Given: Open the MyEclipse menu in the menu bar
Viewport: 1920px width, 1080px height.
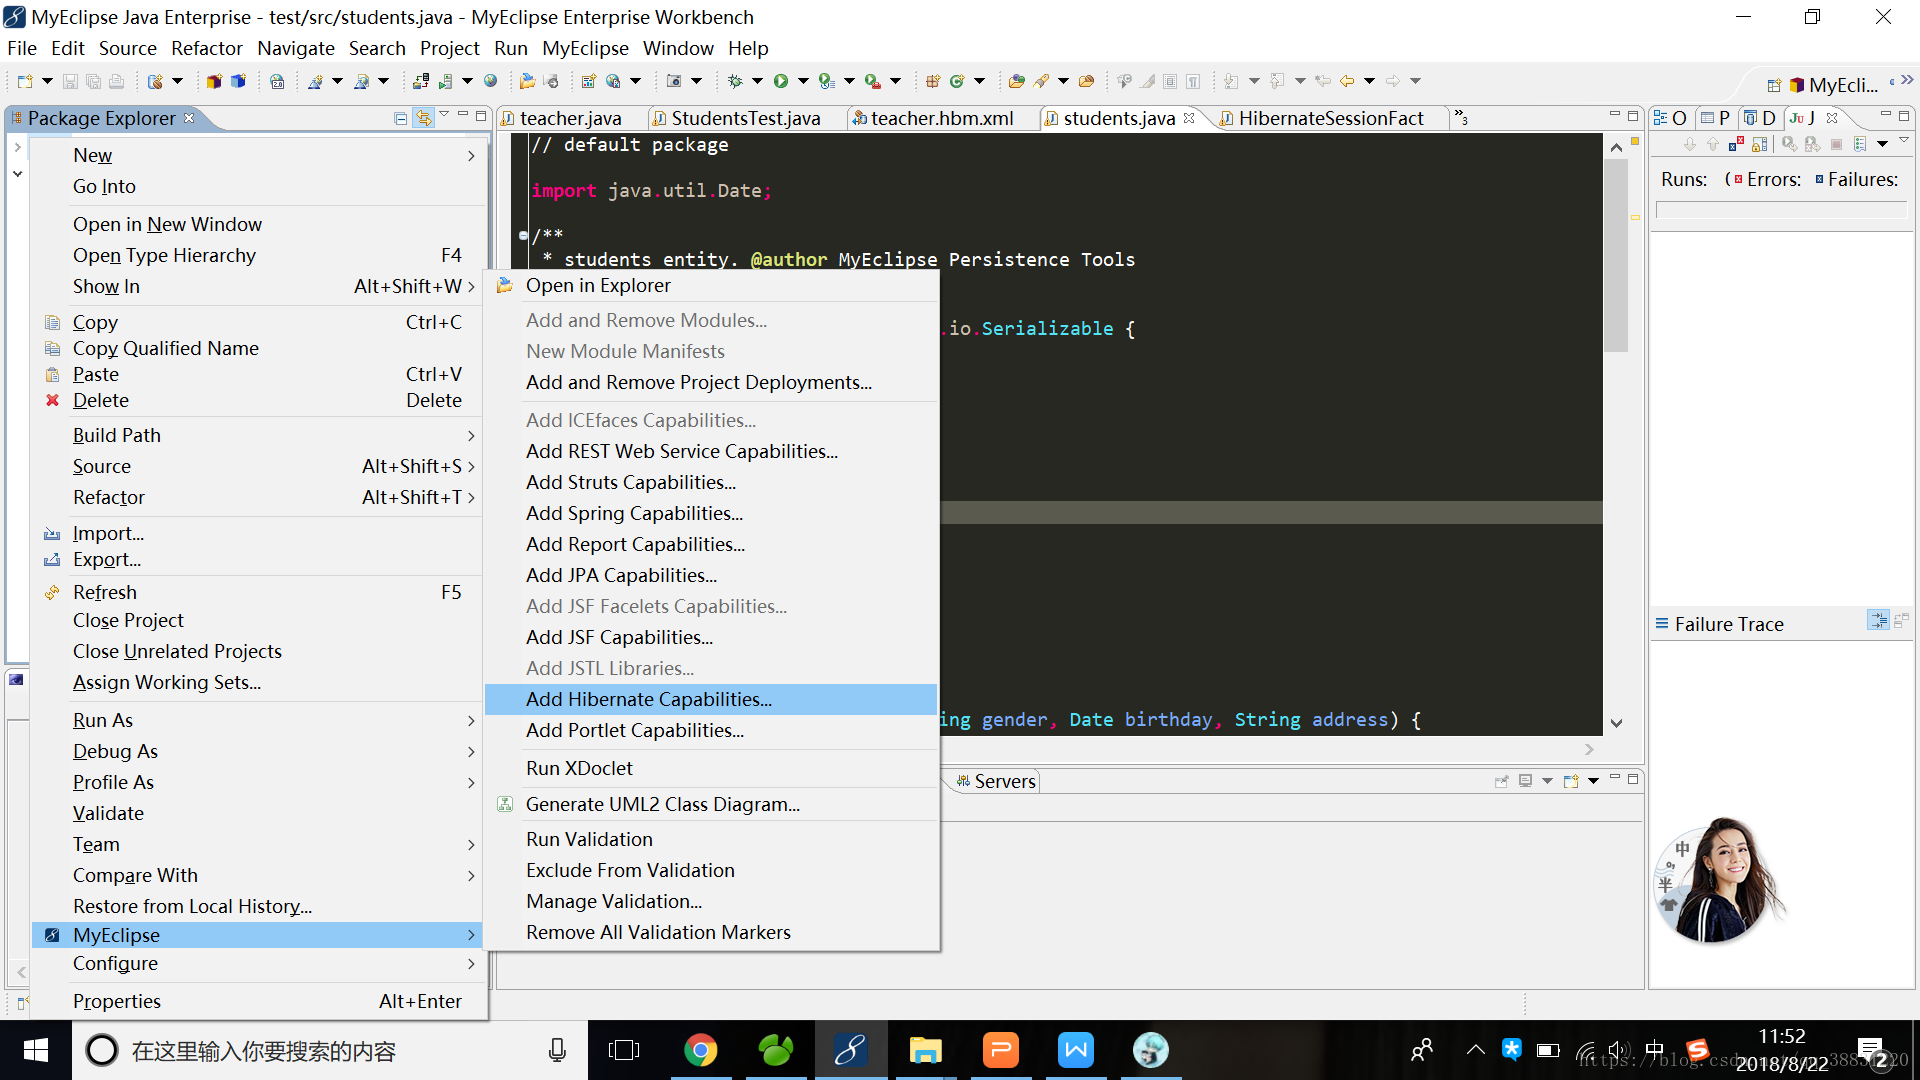Looking at the screenshot, I should click(x=585, y=48).
